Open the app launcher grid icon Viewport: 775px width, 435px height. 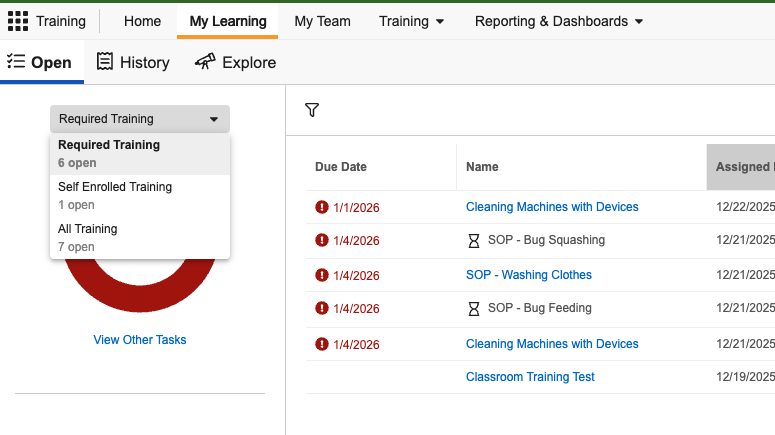click(18, 21)
